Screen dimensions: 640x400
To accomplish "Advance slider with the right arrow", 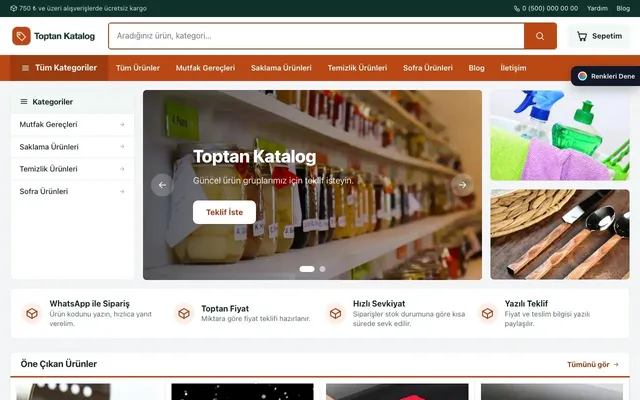I will click(x=462, y=185).
